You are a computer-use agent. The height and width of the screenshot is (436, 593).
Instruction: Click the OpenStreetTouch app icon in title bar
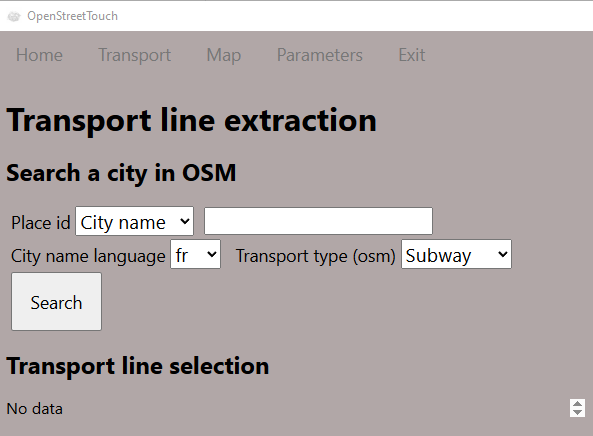click(x=14, y=16)
